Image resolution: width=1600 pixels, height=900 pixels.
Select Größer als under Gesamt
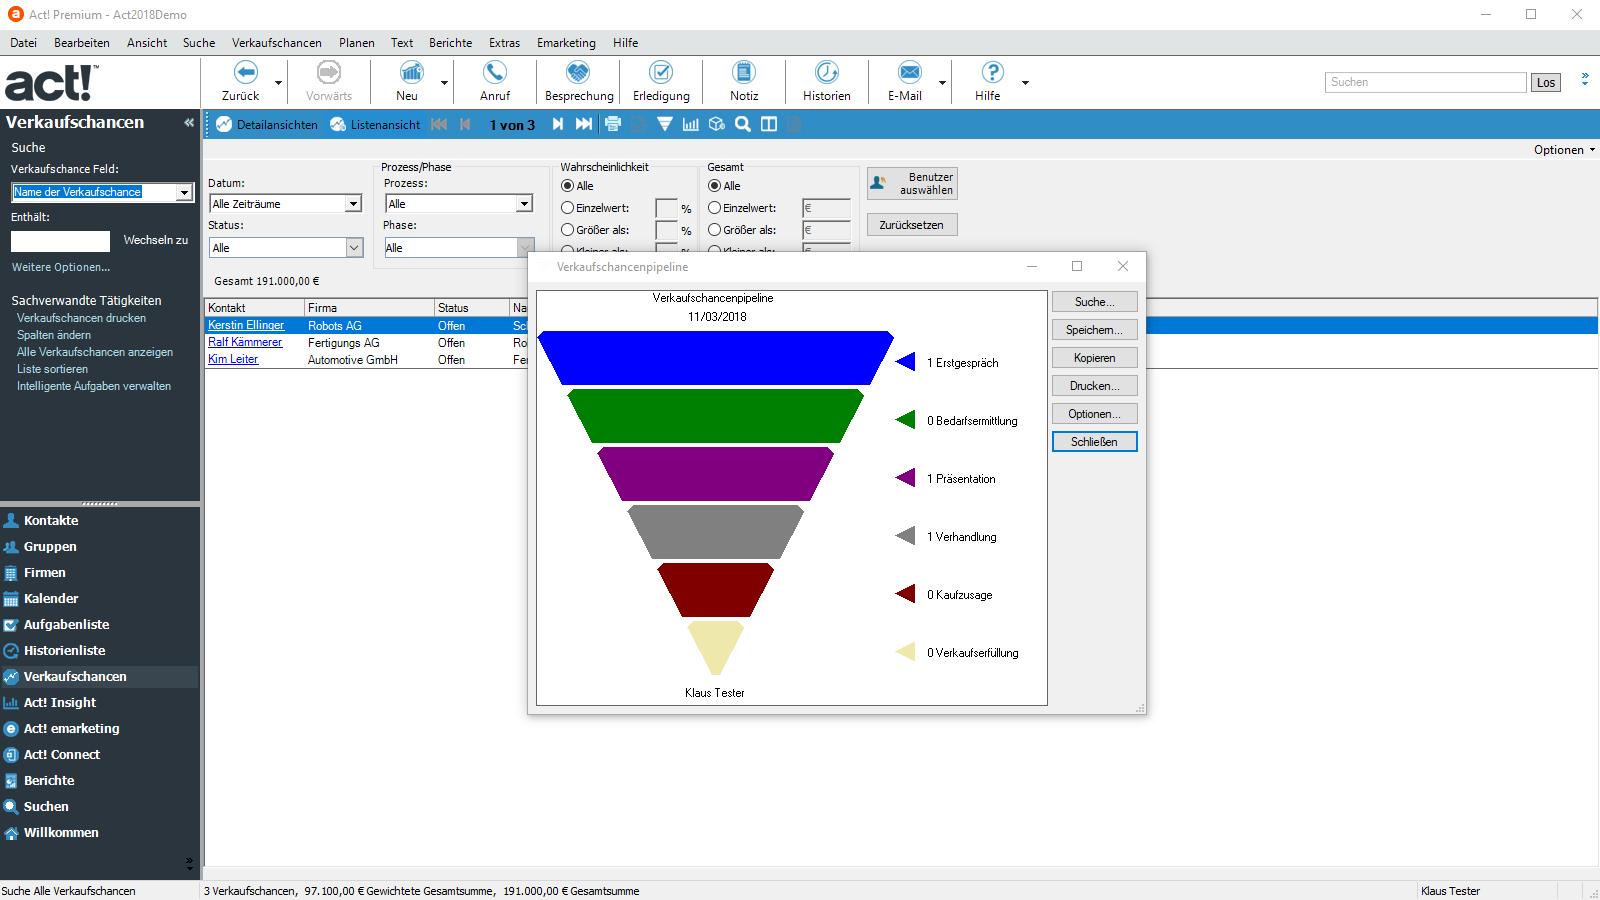[715, 230]
